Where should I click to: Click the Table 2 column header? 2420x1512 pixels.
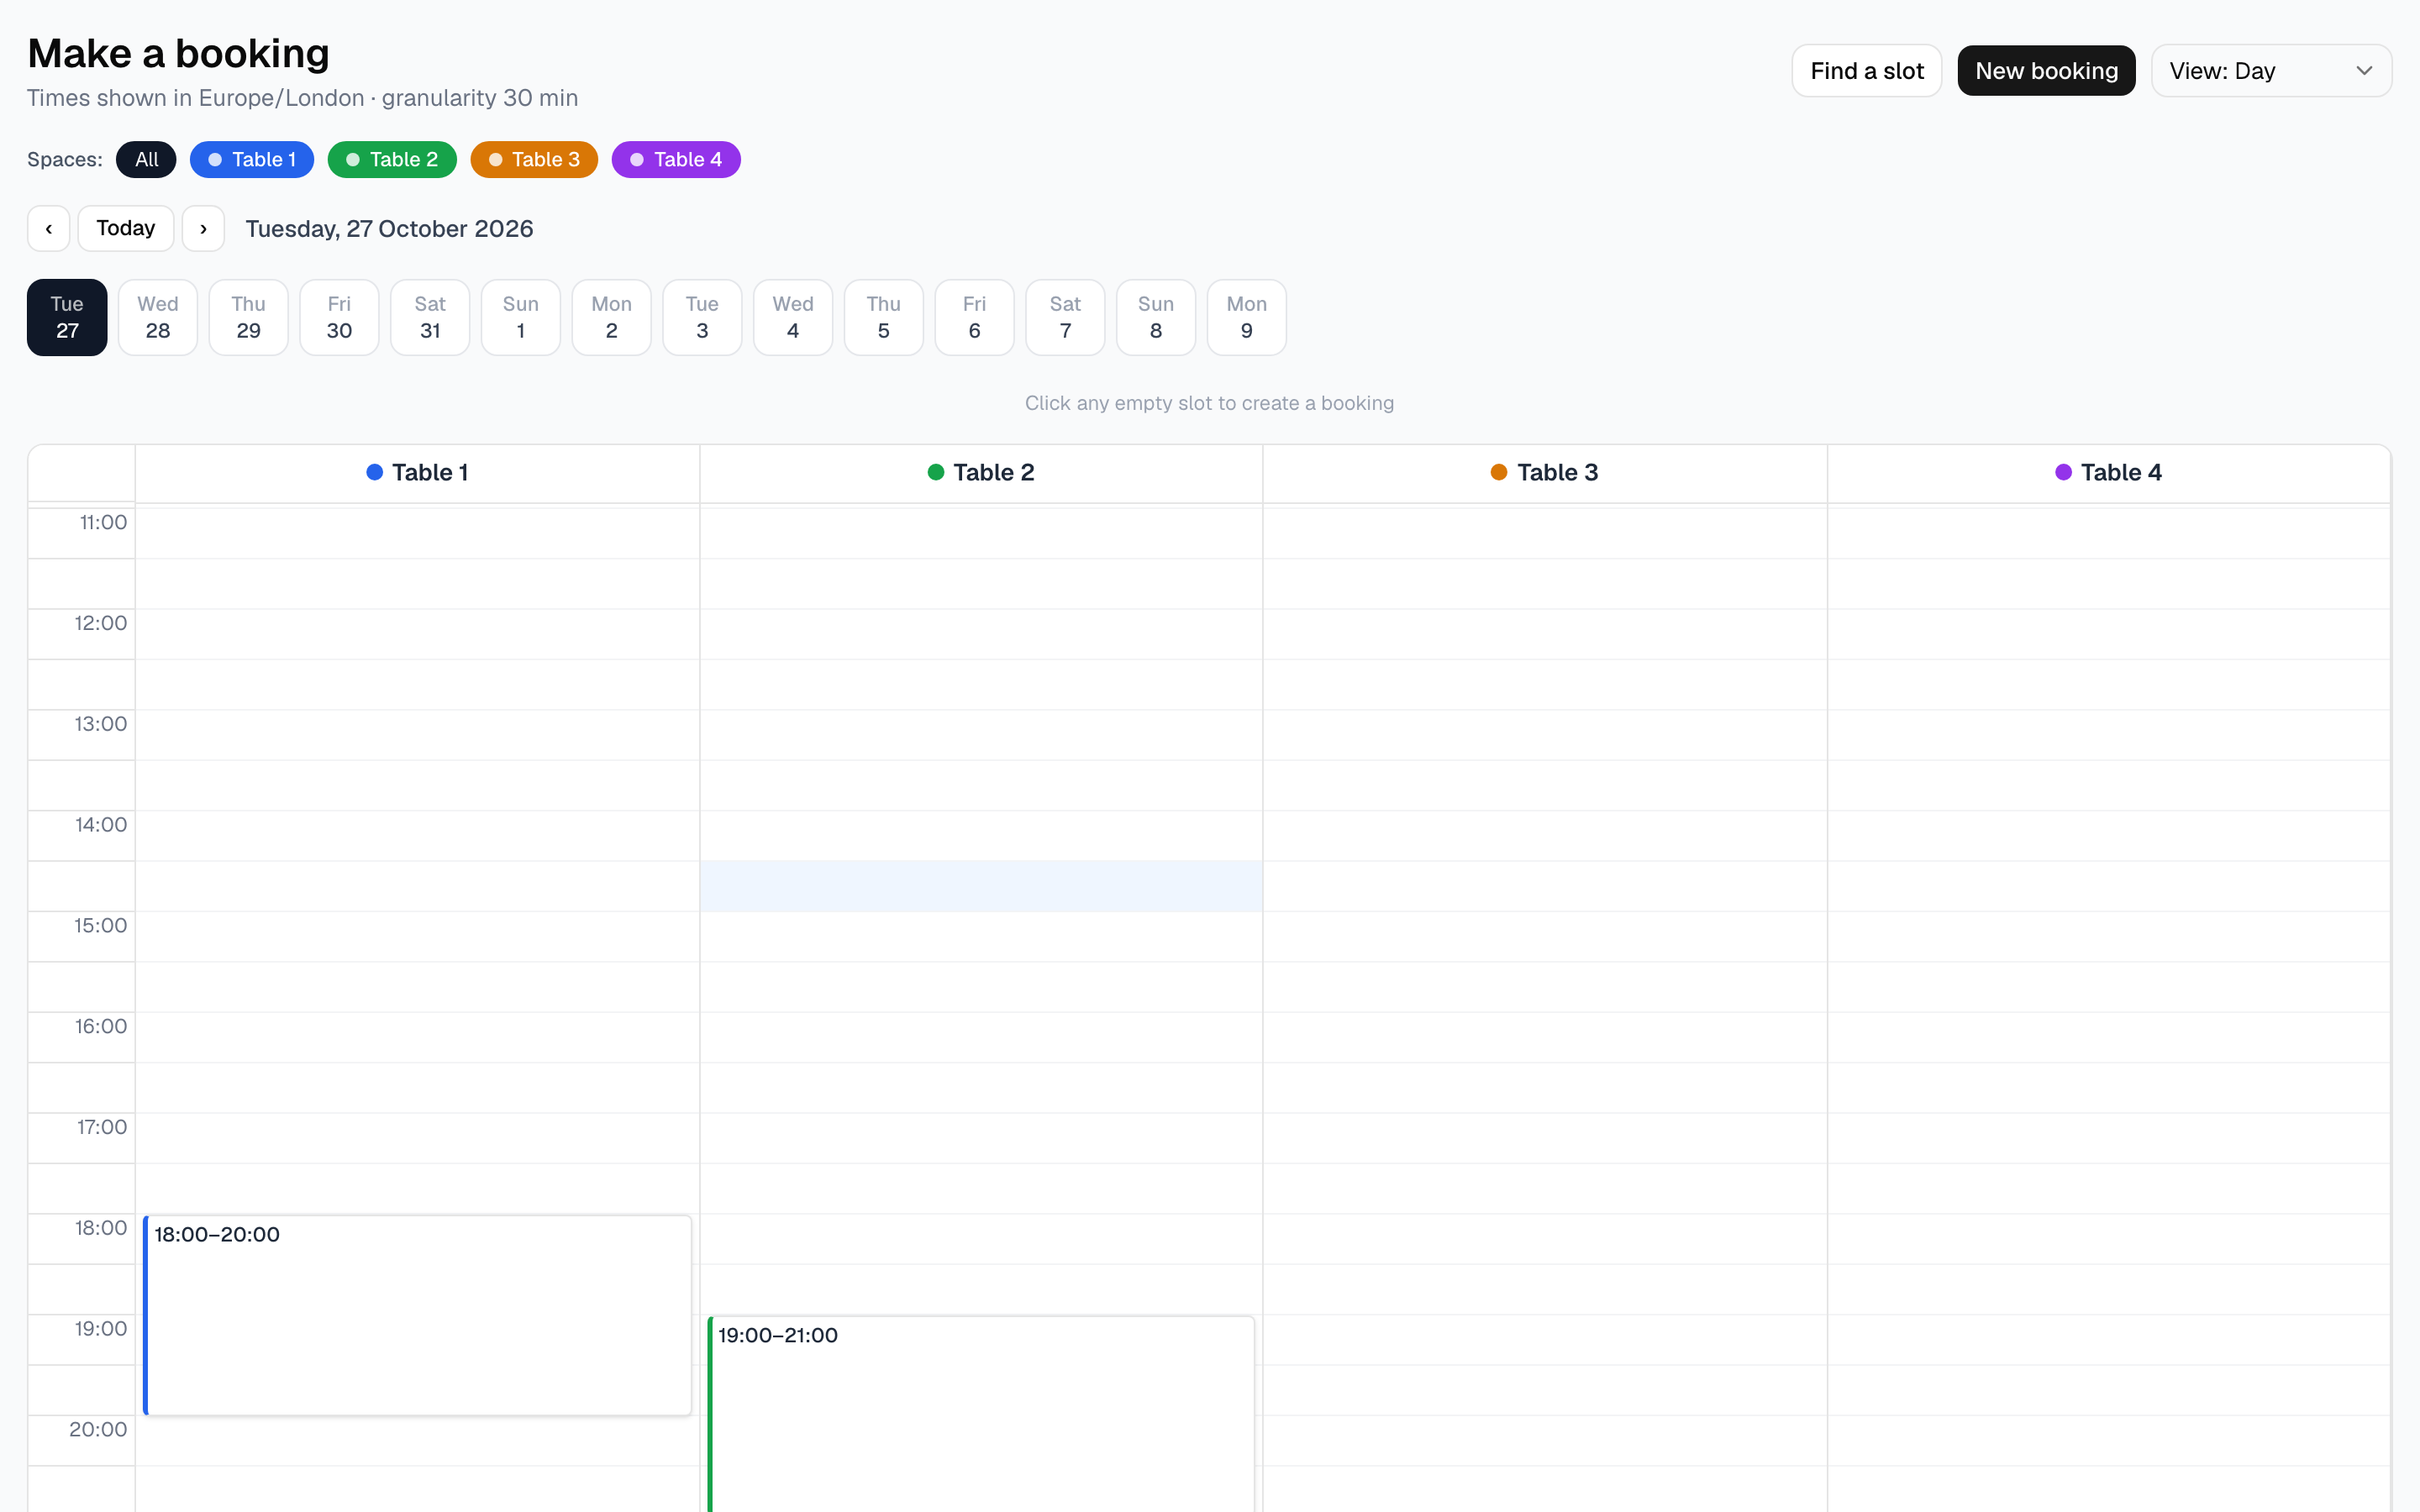981,473
